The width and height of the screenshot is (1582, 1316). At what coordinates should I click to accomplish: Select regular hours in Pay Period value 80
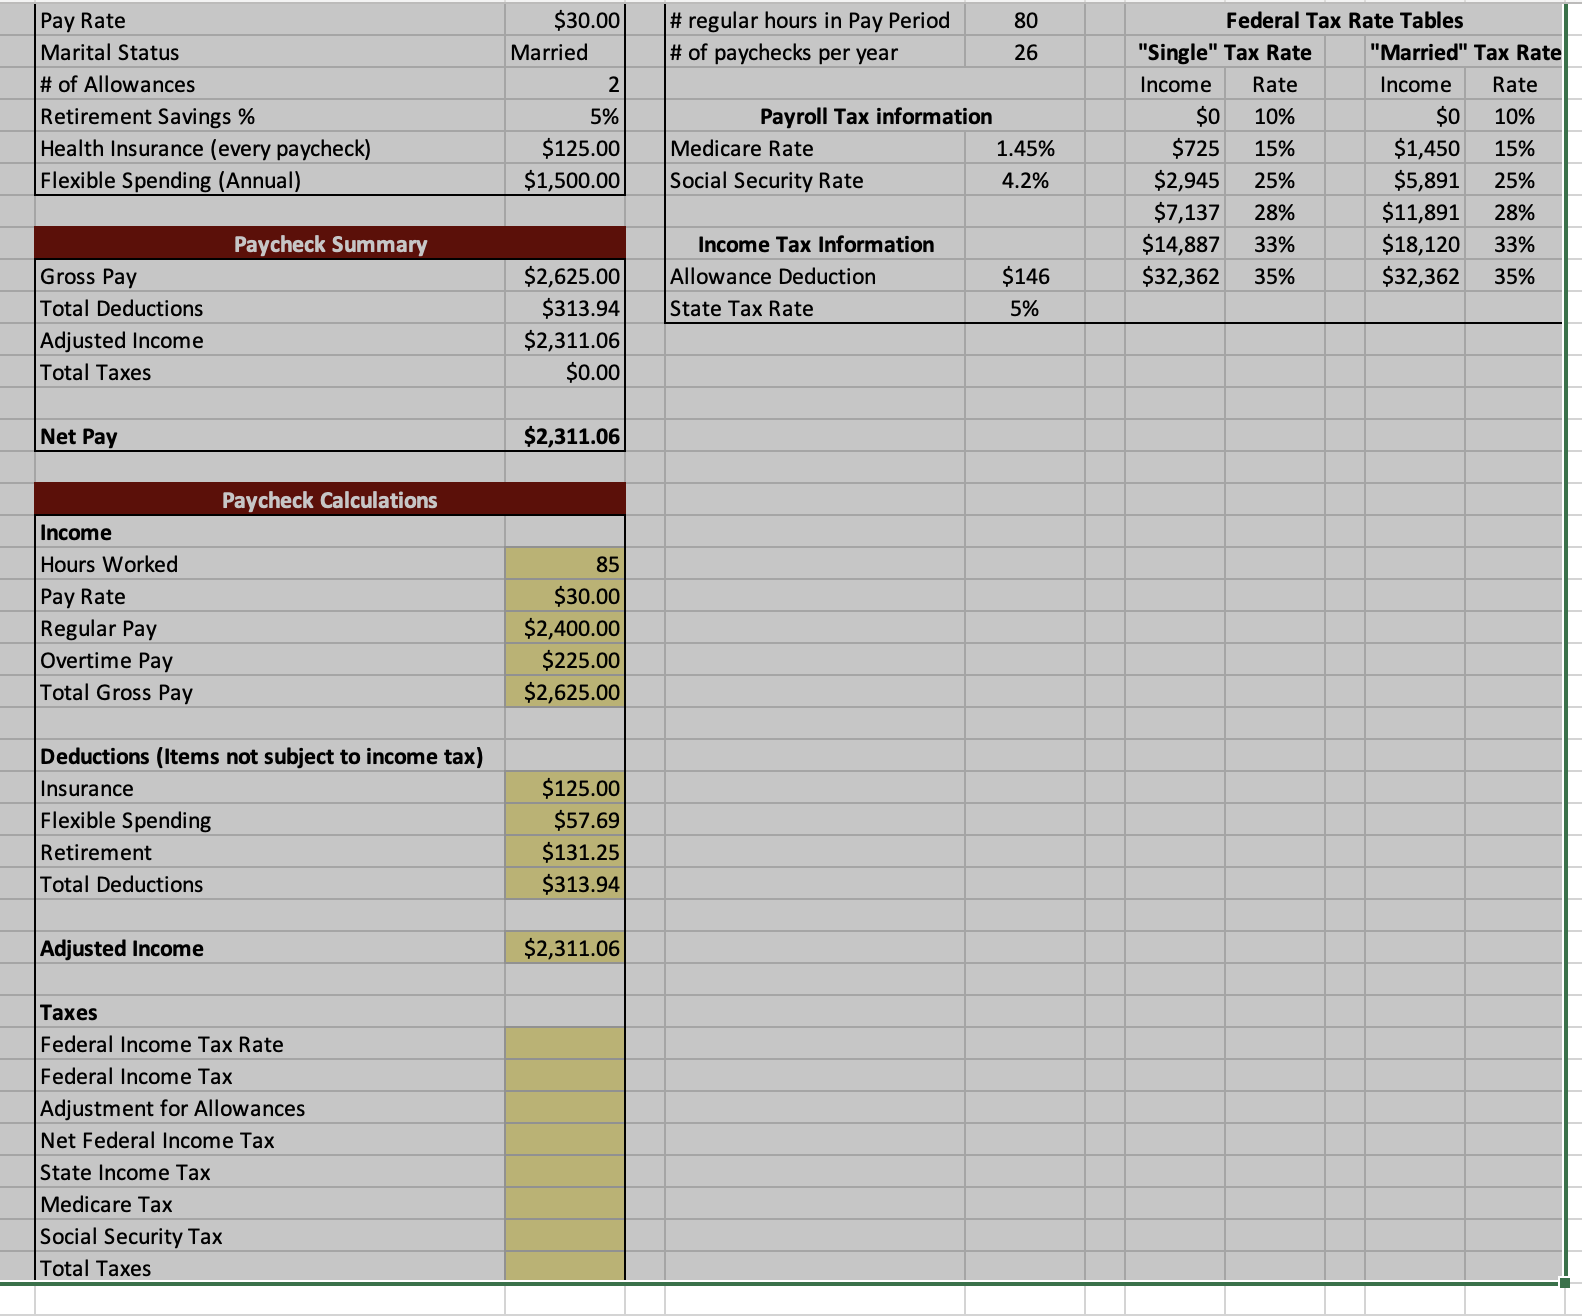(x=1025, y=20)
